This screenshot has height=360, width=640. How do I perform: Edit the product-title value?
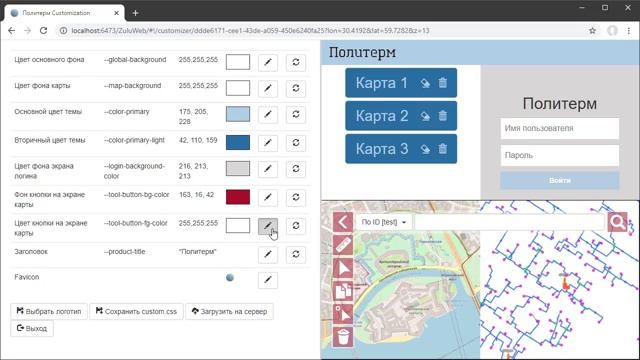[x=268, y=254]
